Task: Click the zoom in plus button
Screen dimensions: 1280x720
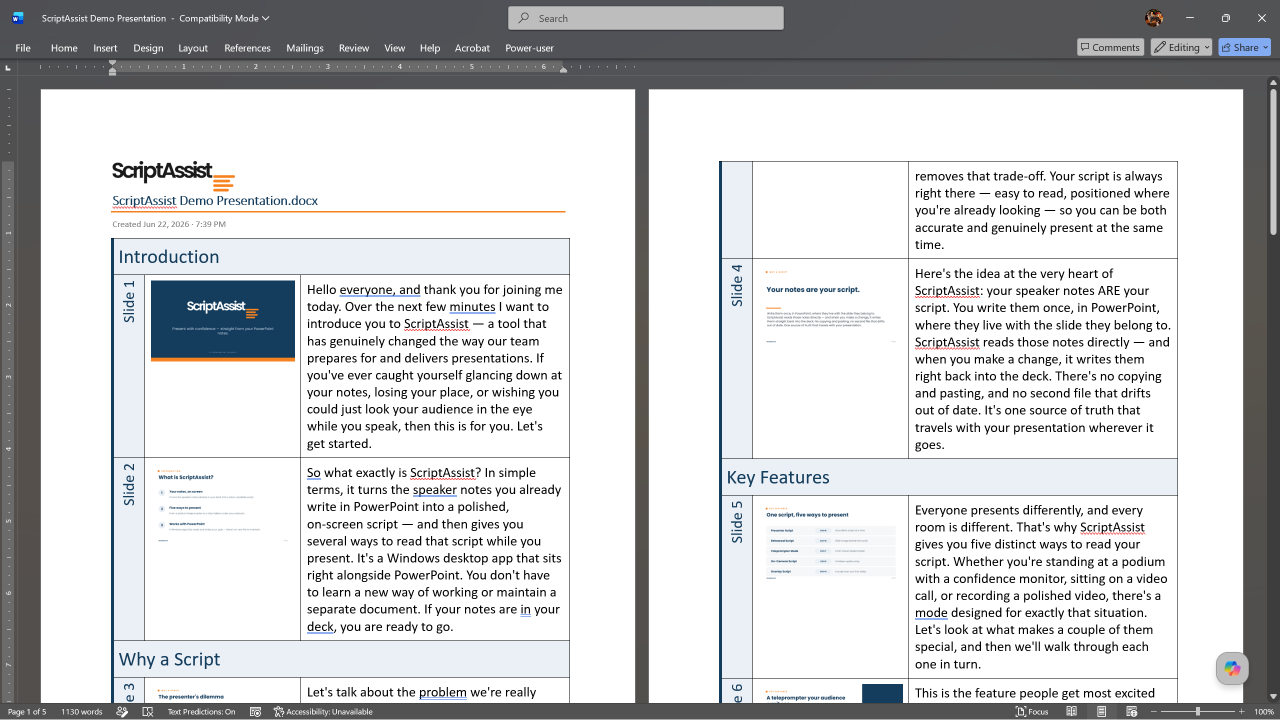Action: tap(1241, 712)
